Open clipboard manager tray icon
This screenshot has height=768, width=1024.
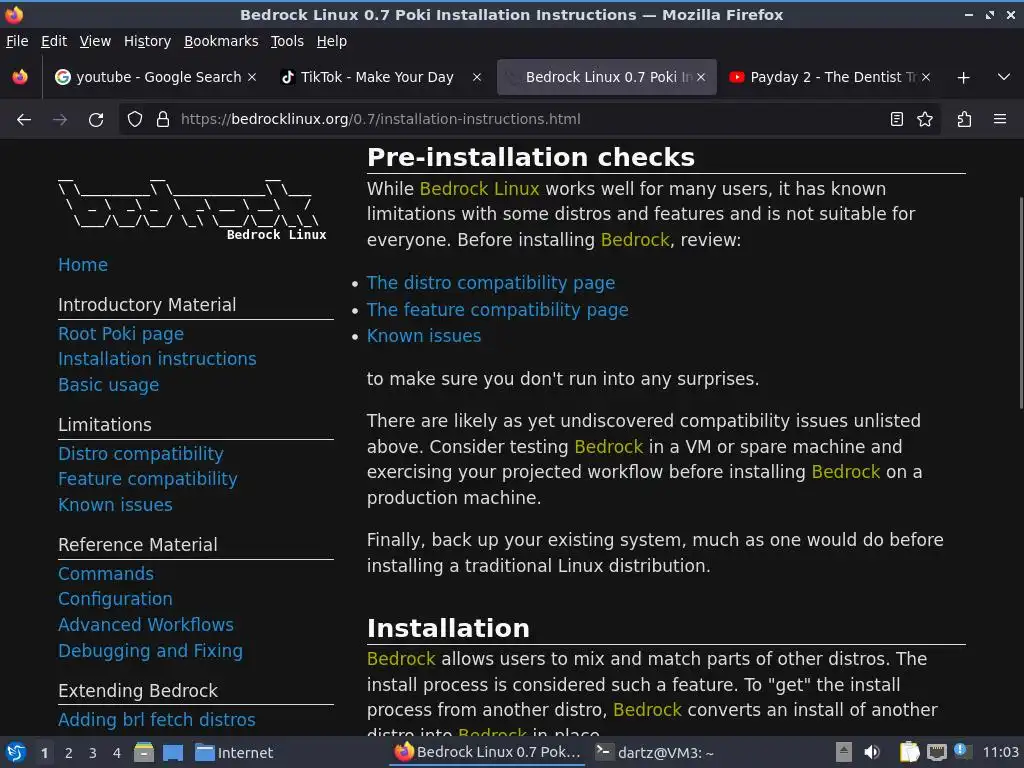909,752
